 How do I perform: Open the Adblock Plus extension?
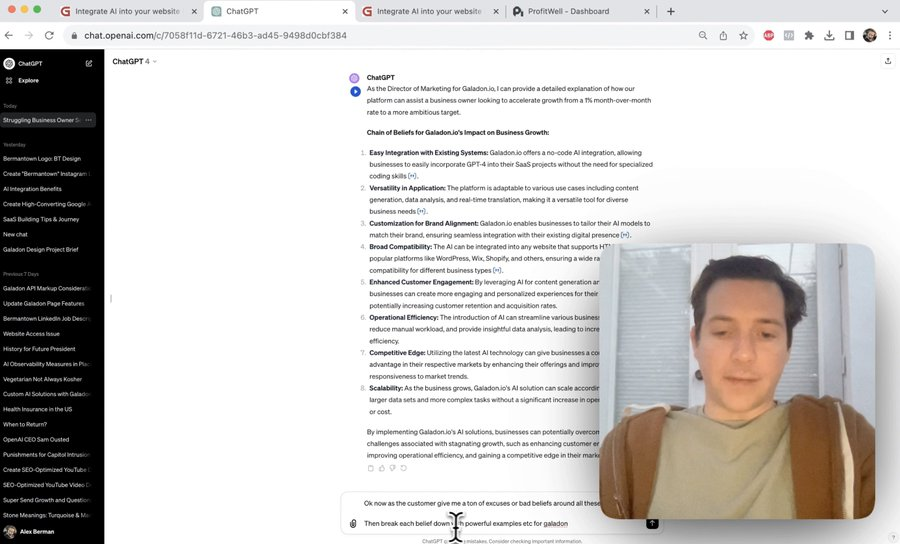pos(769,36)
